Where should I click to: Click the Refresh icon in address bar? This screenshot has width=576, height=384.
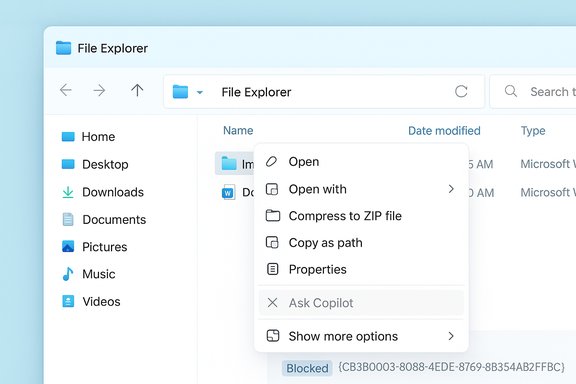point(461,91)
